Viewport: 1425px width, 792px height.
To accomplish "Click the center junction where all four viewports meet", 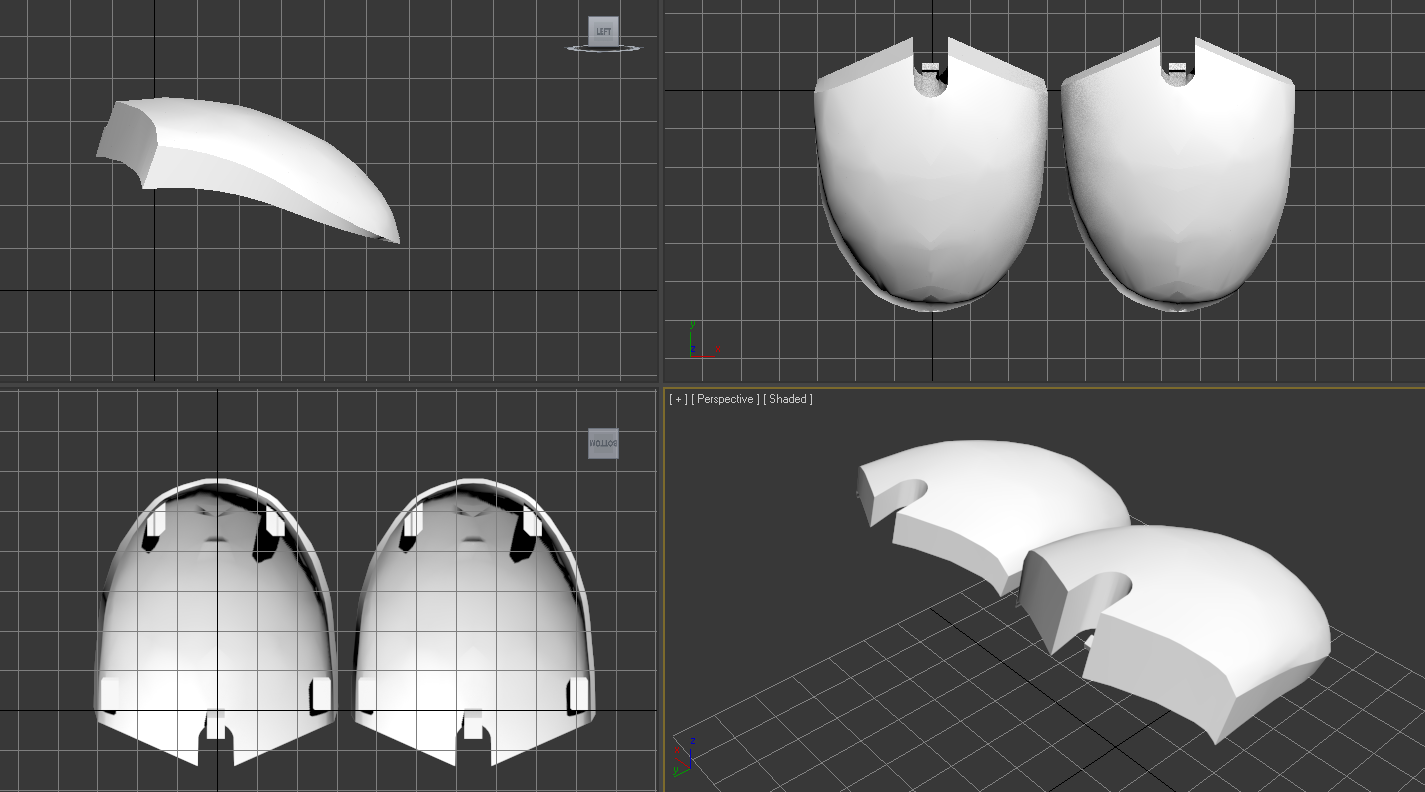I will point(661,385).
